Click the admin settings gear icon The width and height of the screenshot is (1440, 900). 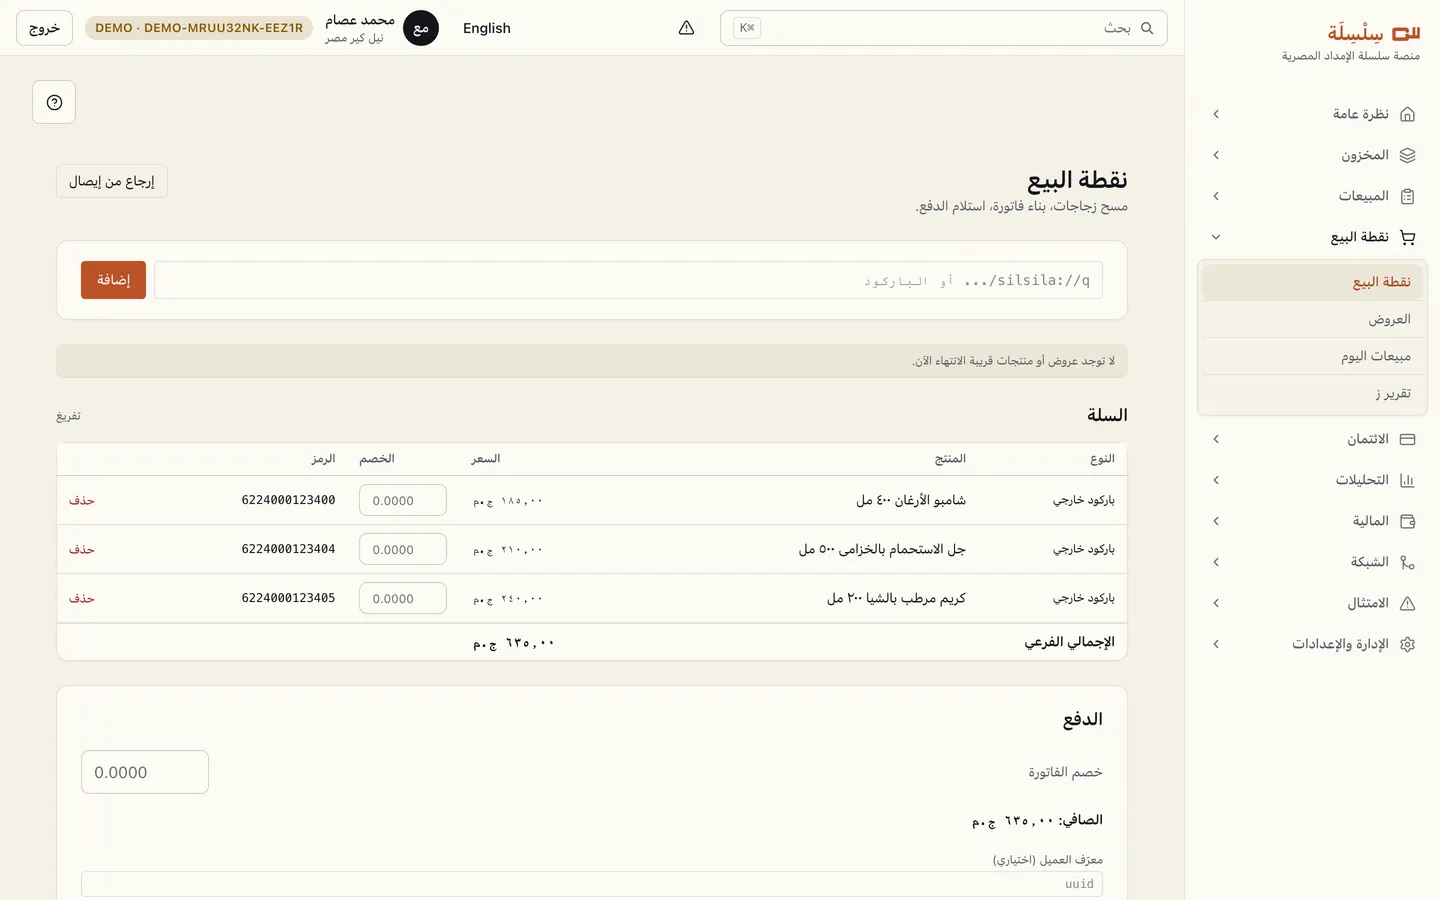(x=1408, y=644)
